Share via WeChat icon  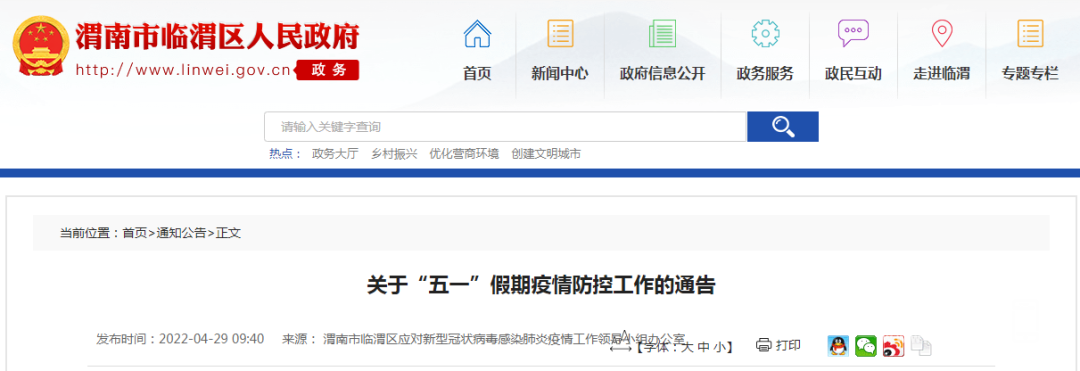point(866,346)
